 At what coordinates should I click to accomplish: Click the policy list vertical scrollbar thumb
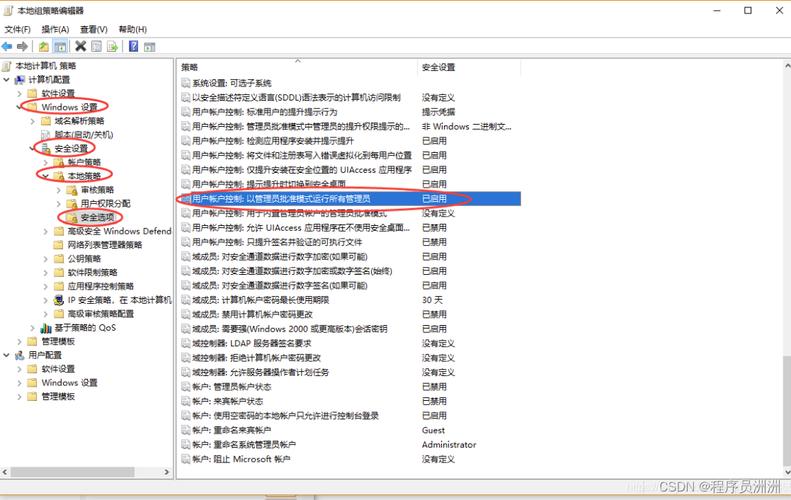point(786,411)
